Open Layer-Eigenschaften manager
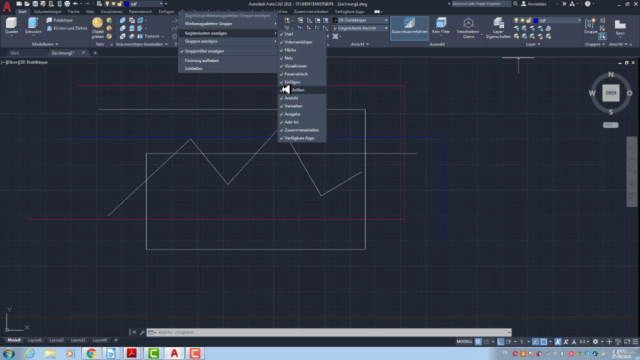 tap(498, 28)
